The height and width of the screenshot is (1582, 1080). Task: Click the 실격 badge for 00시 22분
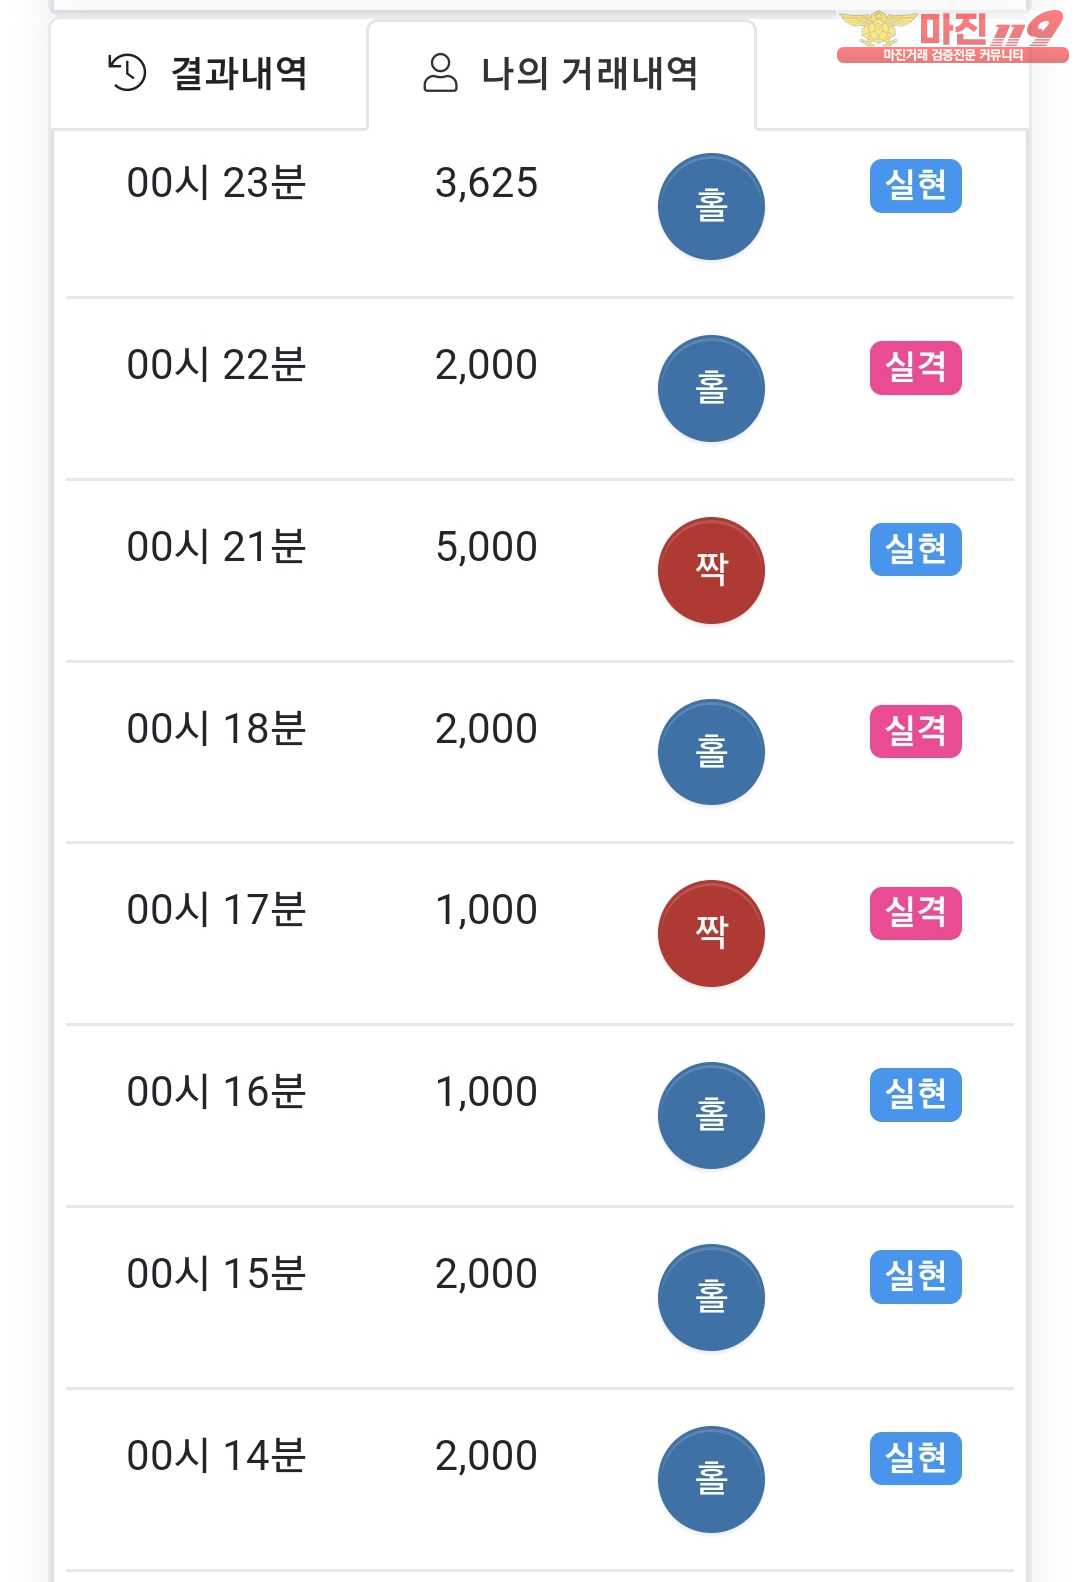[915, 368]
